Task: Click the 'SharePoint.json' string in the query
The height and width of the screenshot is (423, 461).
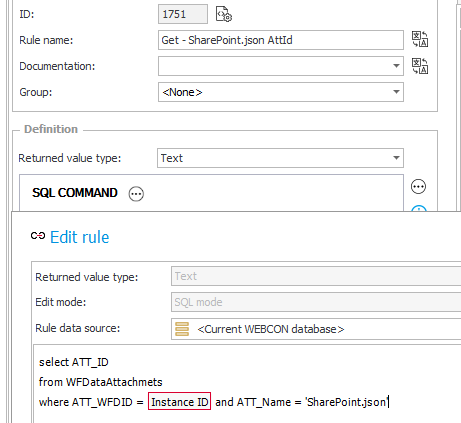Action: (x=347, y=402)
